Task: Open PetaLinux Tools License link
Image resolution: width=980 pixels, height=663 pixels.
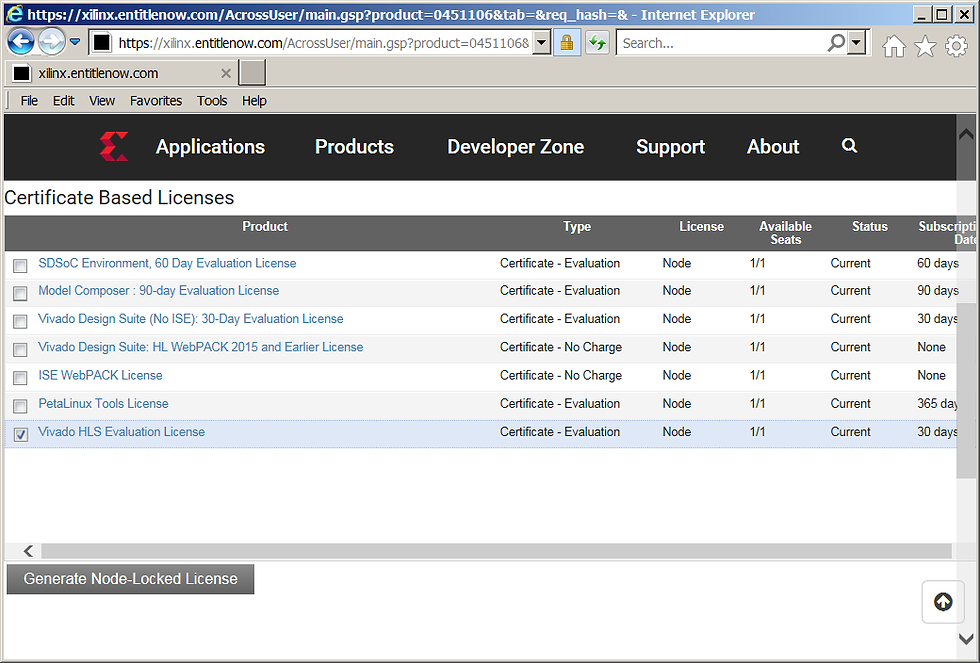Action: click(x=103, y=404)
